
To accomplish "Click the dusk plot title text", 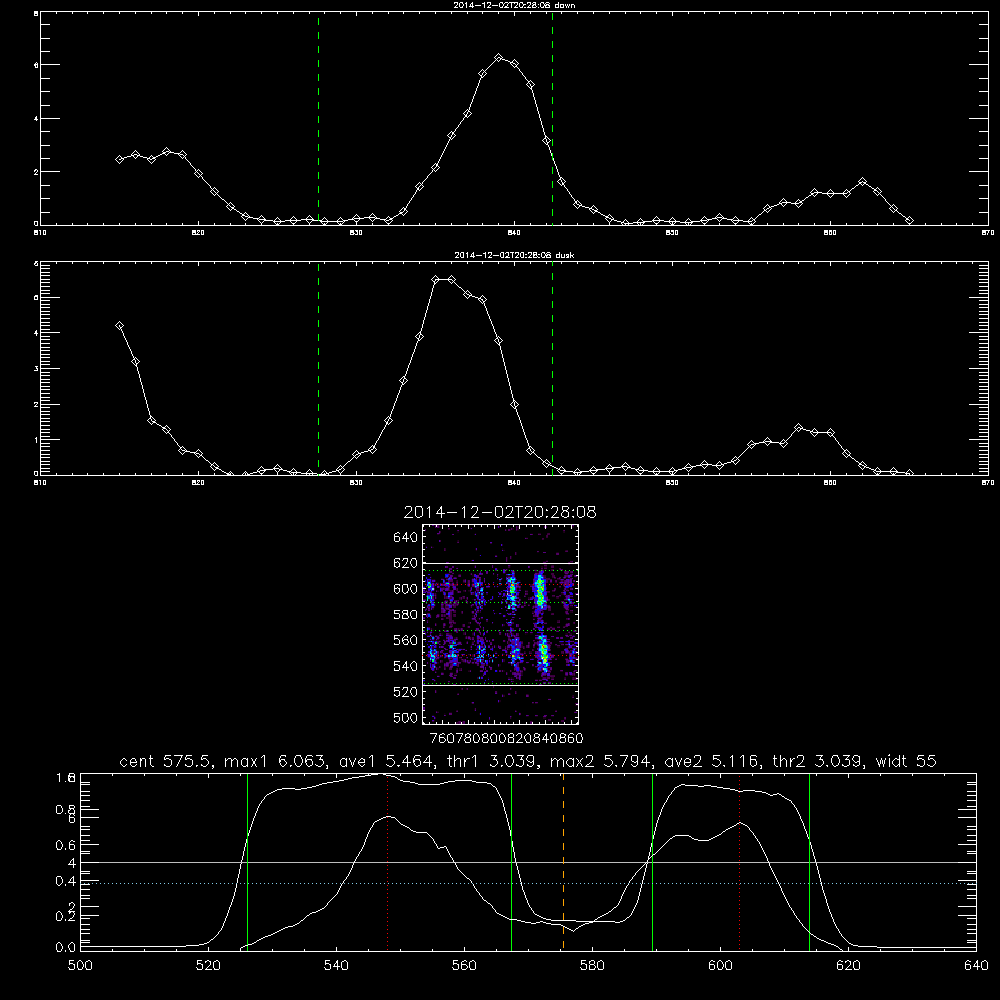I will [x=514, y=255].
